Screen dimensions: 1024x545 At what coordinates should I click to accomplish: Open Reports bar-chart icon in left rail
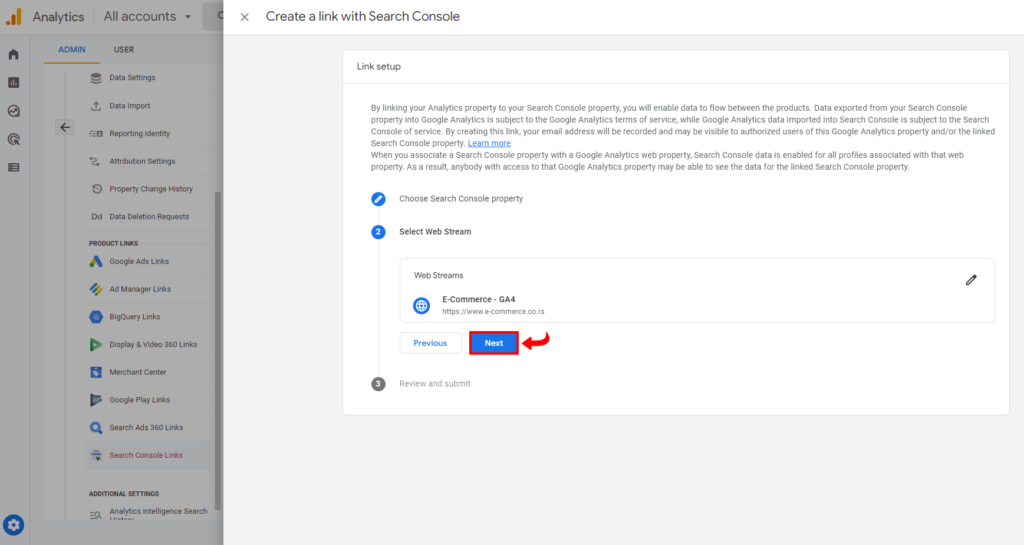click(x=13, y=82)
